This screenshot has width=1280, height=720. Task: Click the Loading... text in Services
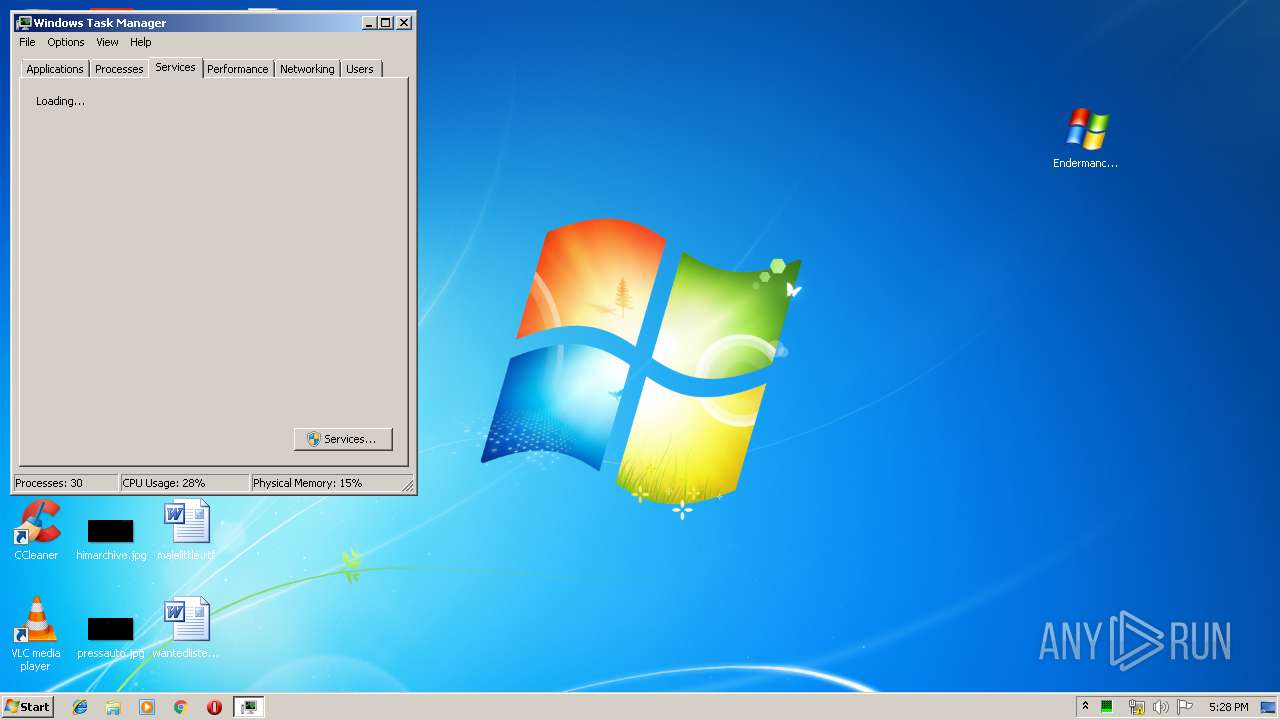(60, 101)
